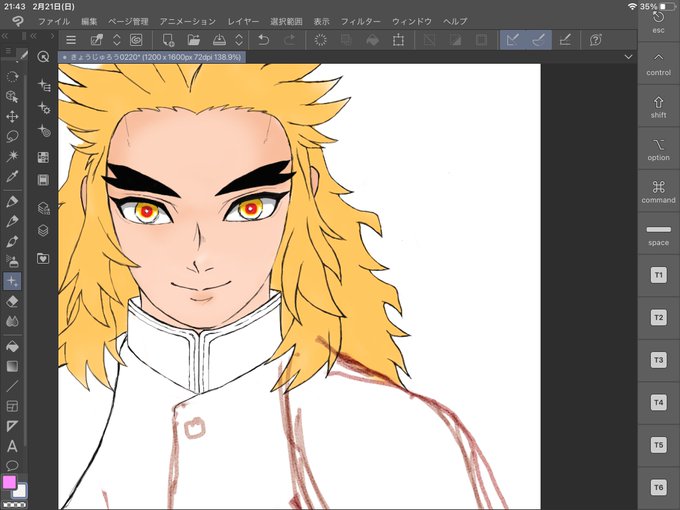Toggle the option modifier key

(658, 149)
